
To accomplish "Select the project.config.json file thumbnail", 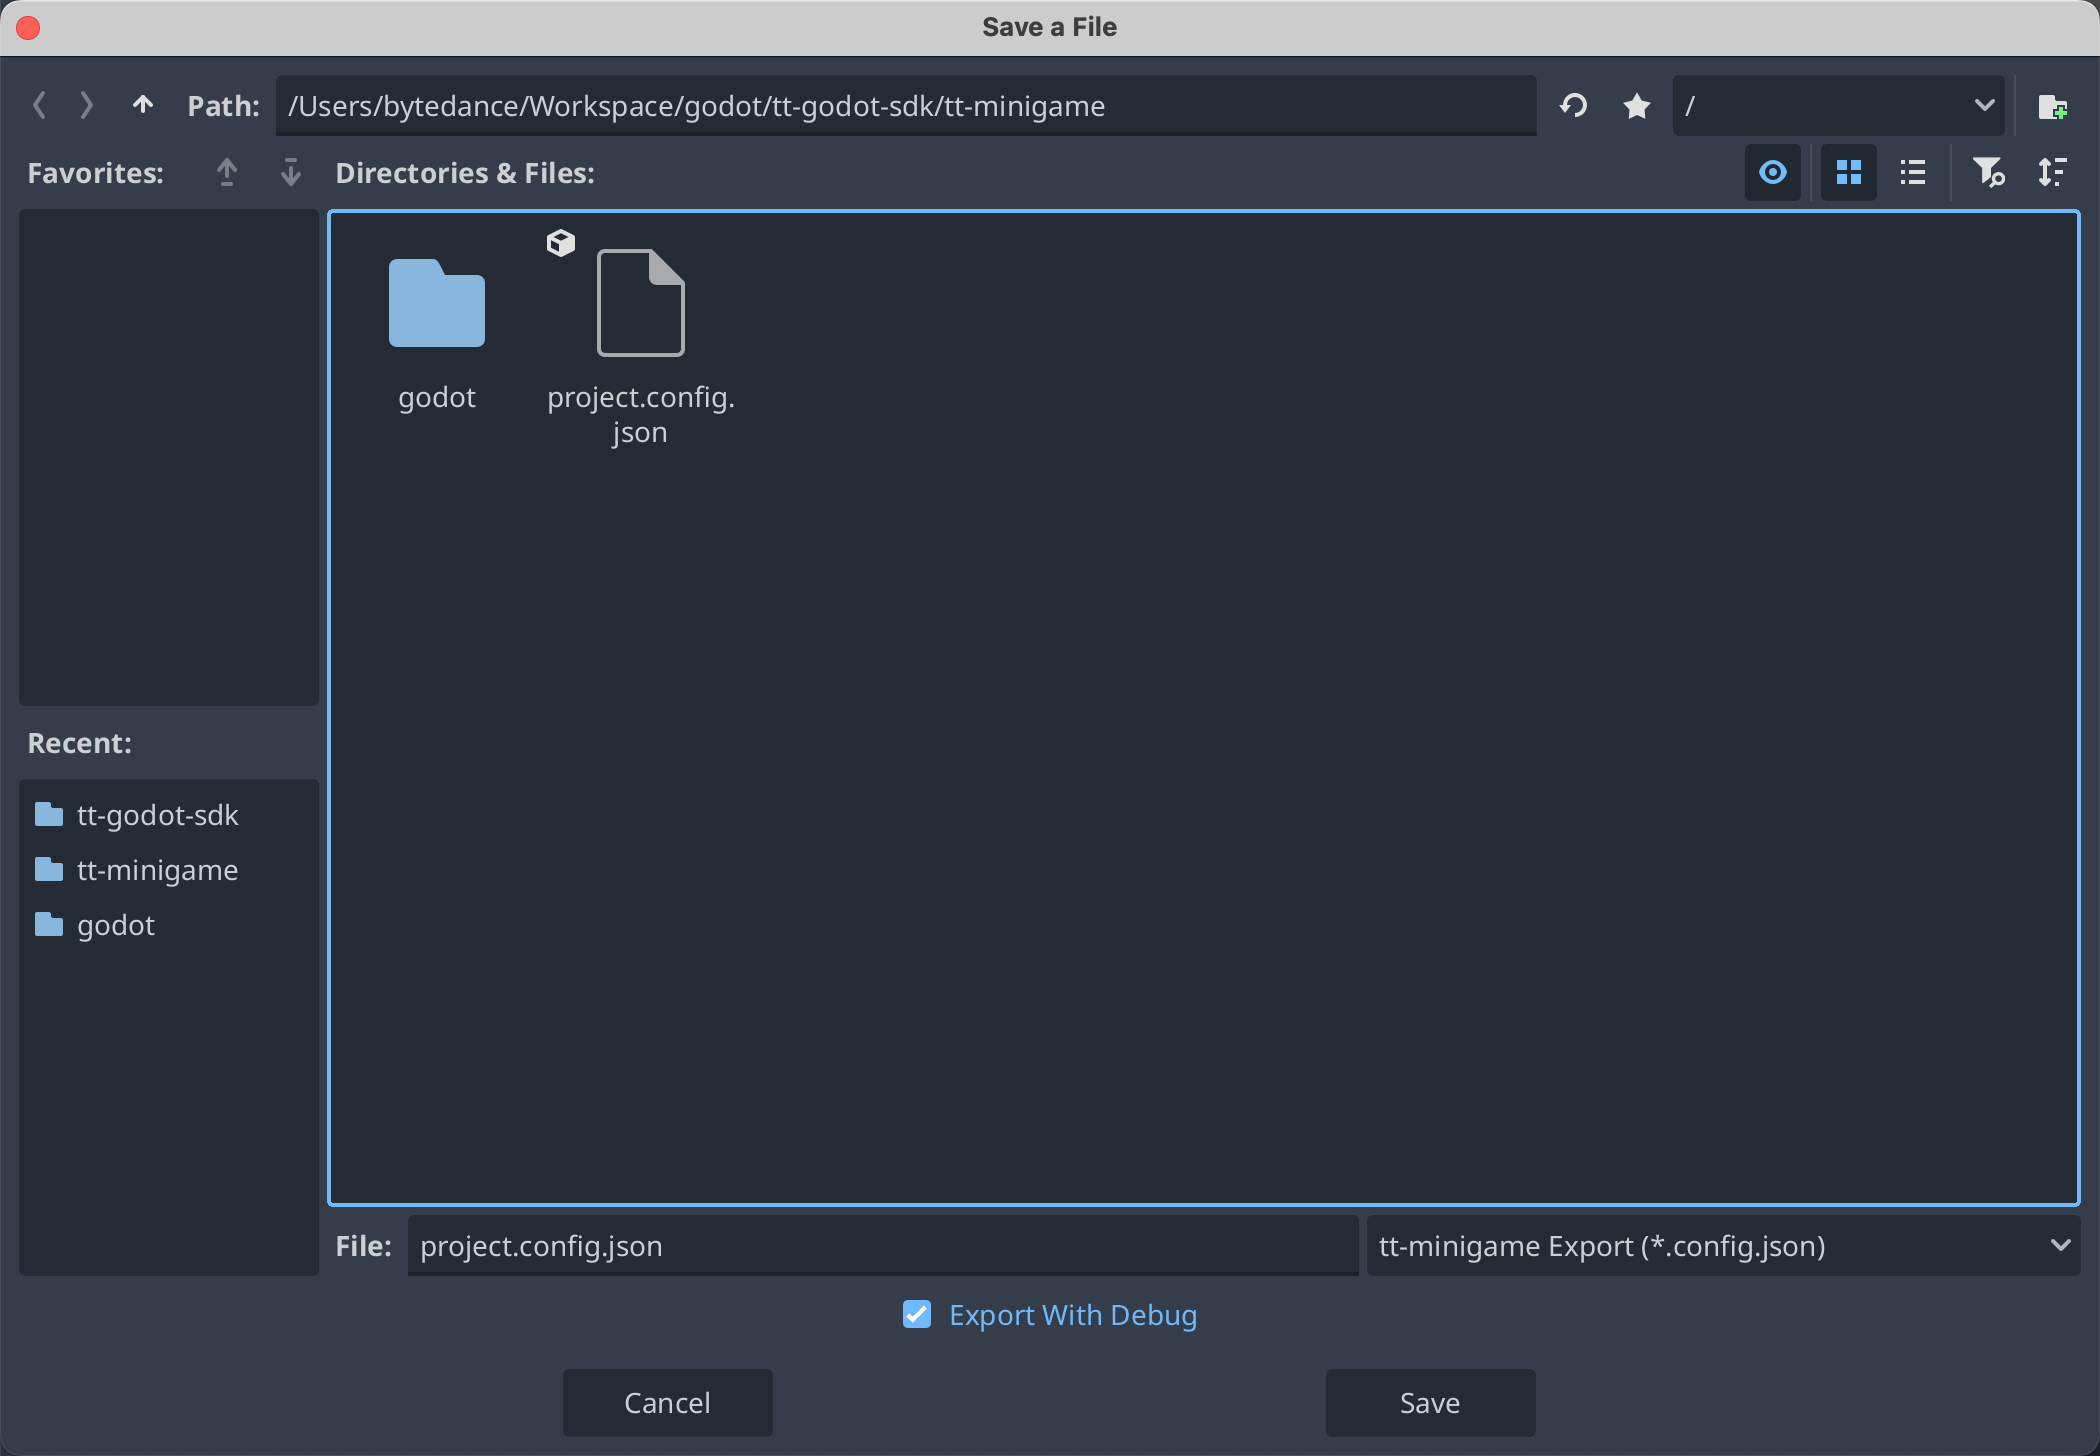I will pos(640,304).
